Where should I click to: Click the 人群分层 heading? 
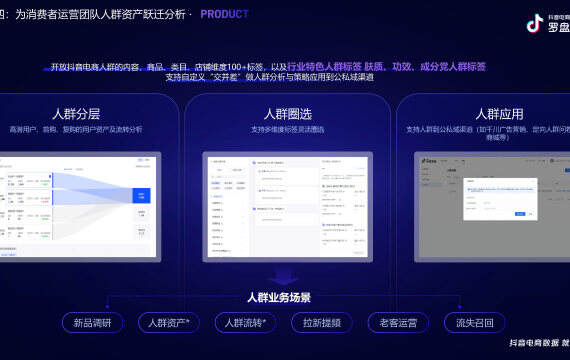pyautogui.click(x=76, y=114)
